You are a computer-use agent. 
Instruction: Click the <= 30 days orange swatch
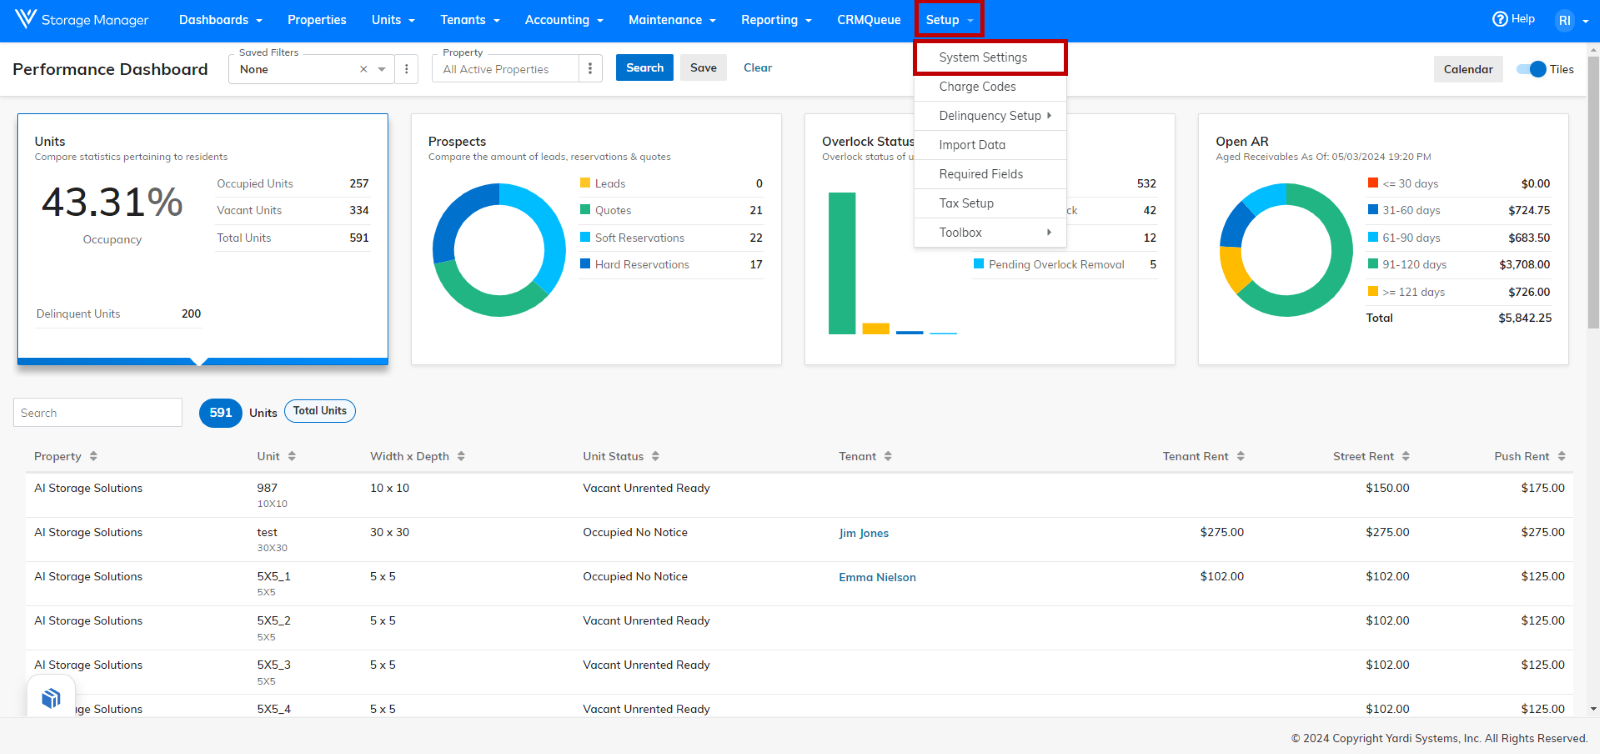pyautogui.click(x=1373, y=183)
